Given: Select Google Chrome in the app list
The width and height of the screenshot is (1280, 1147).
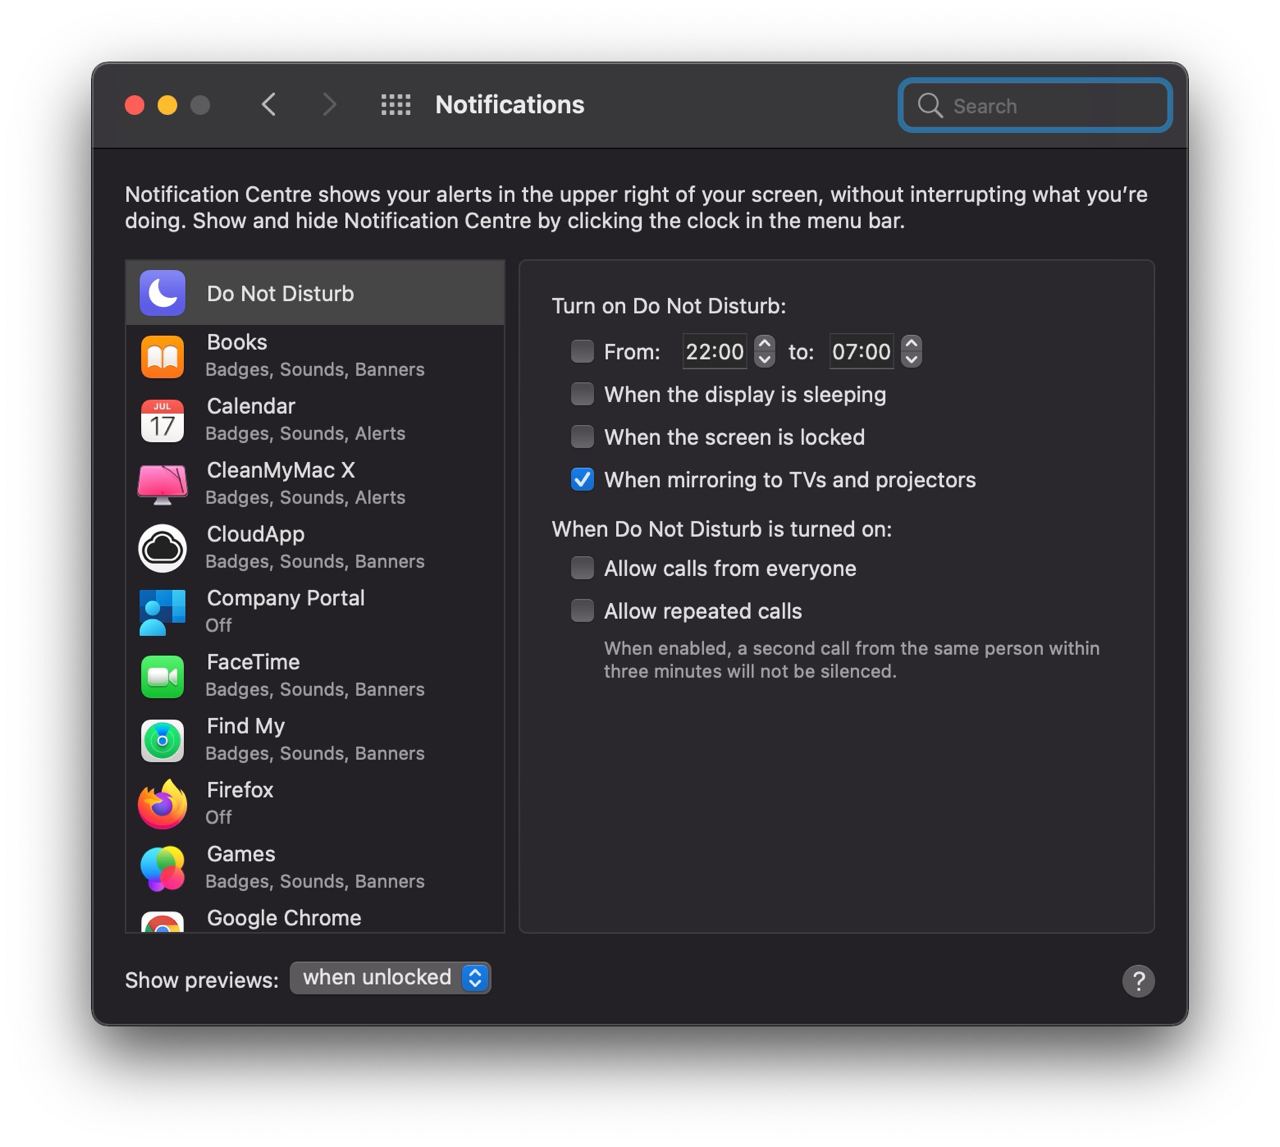Looking at the screenshot, I should 315,917.
